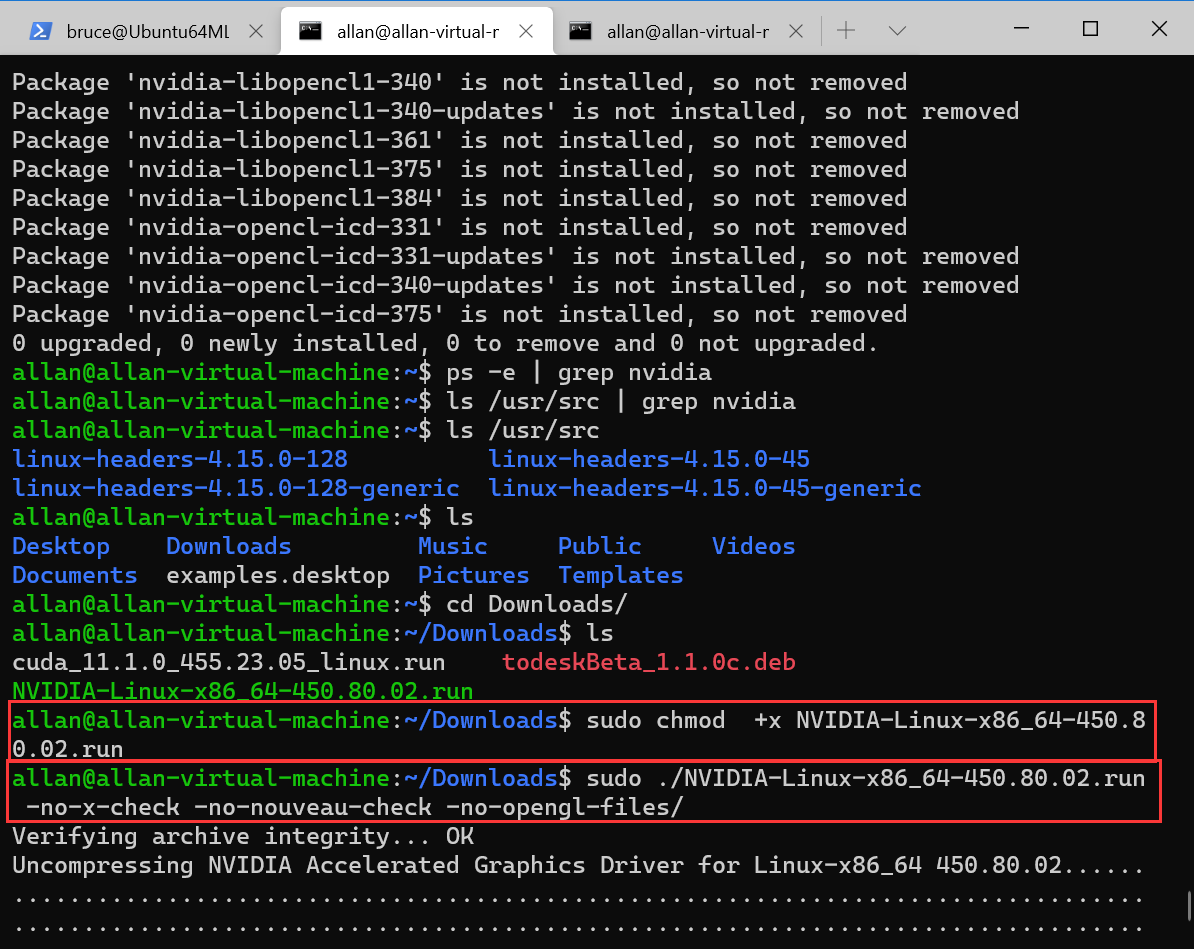Click '-no-x-check -no-nouveau-check' options text
Screen dimensions: 1194x949
[228, 807]
